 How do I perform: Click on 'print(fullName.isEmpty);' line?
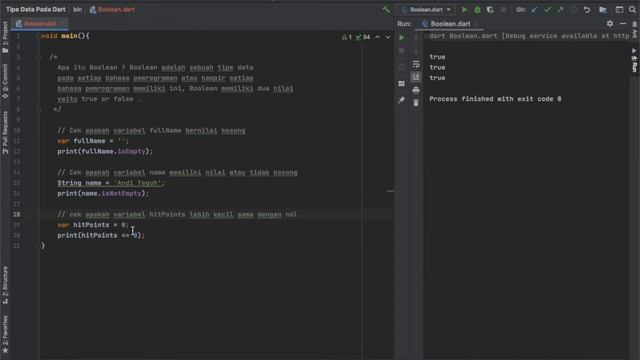105,151
